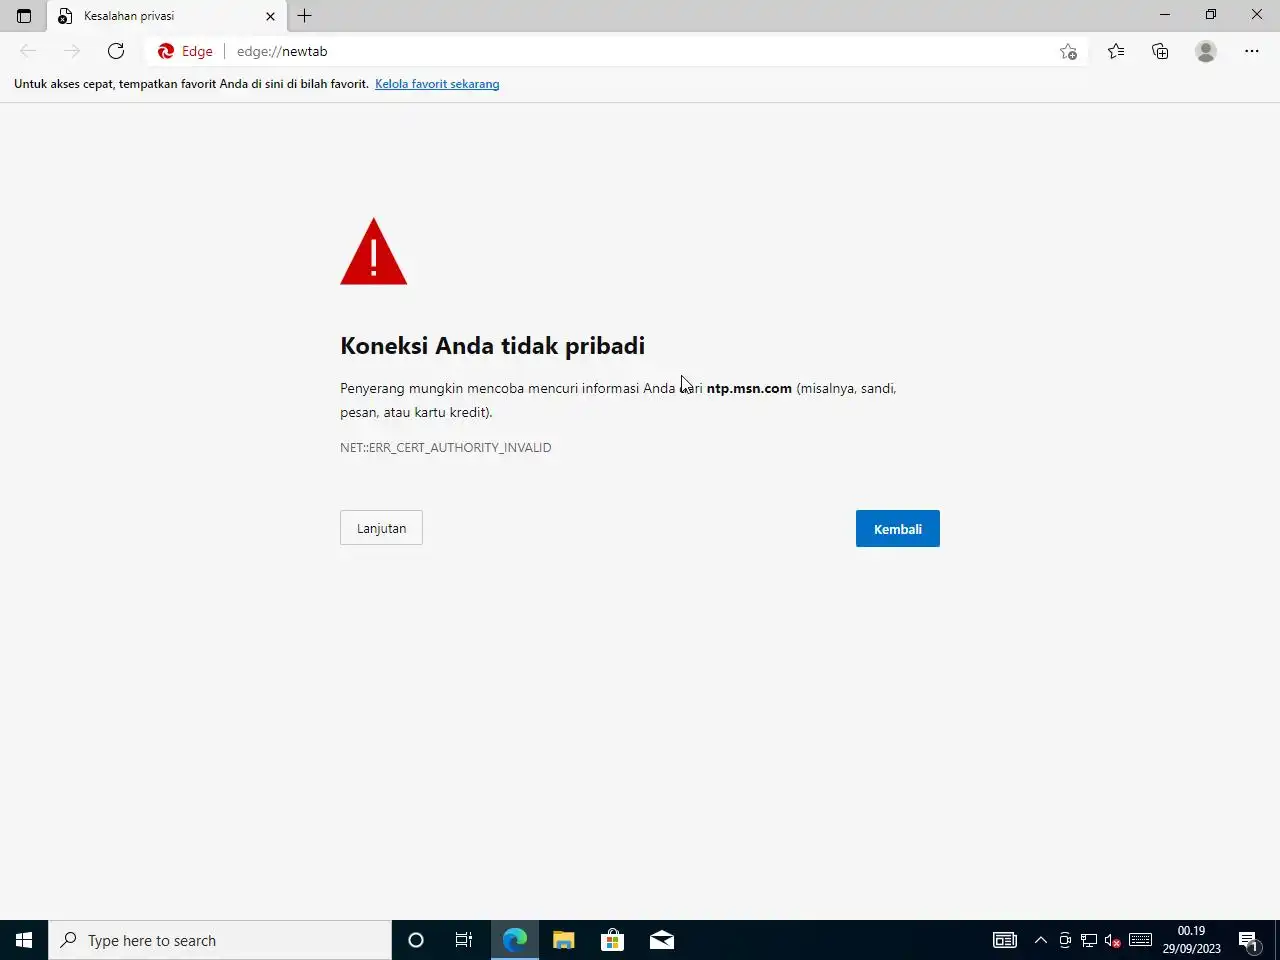Image resolution: width=1280 pixels, height=960 pixels.
Task: Click the blue Kembali button
Action: point(898,529)
